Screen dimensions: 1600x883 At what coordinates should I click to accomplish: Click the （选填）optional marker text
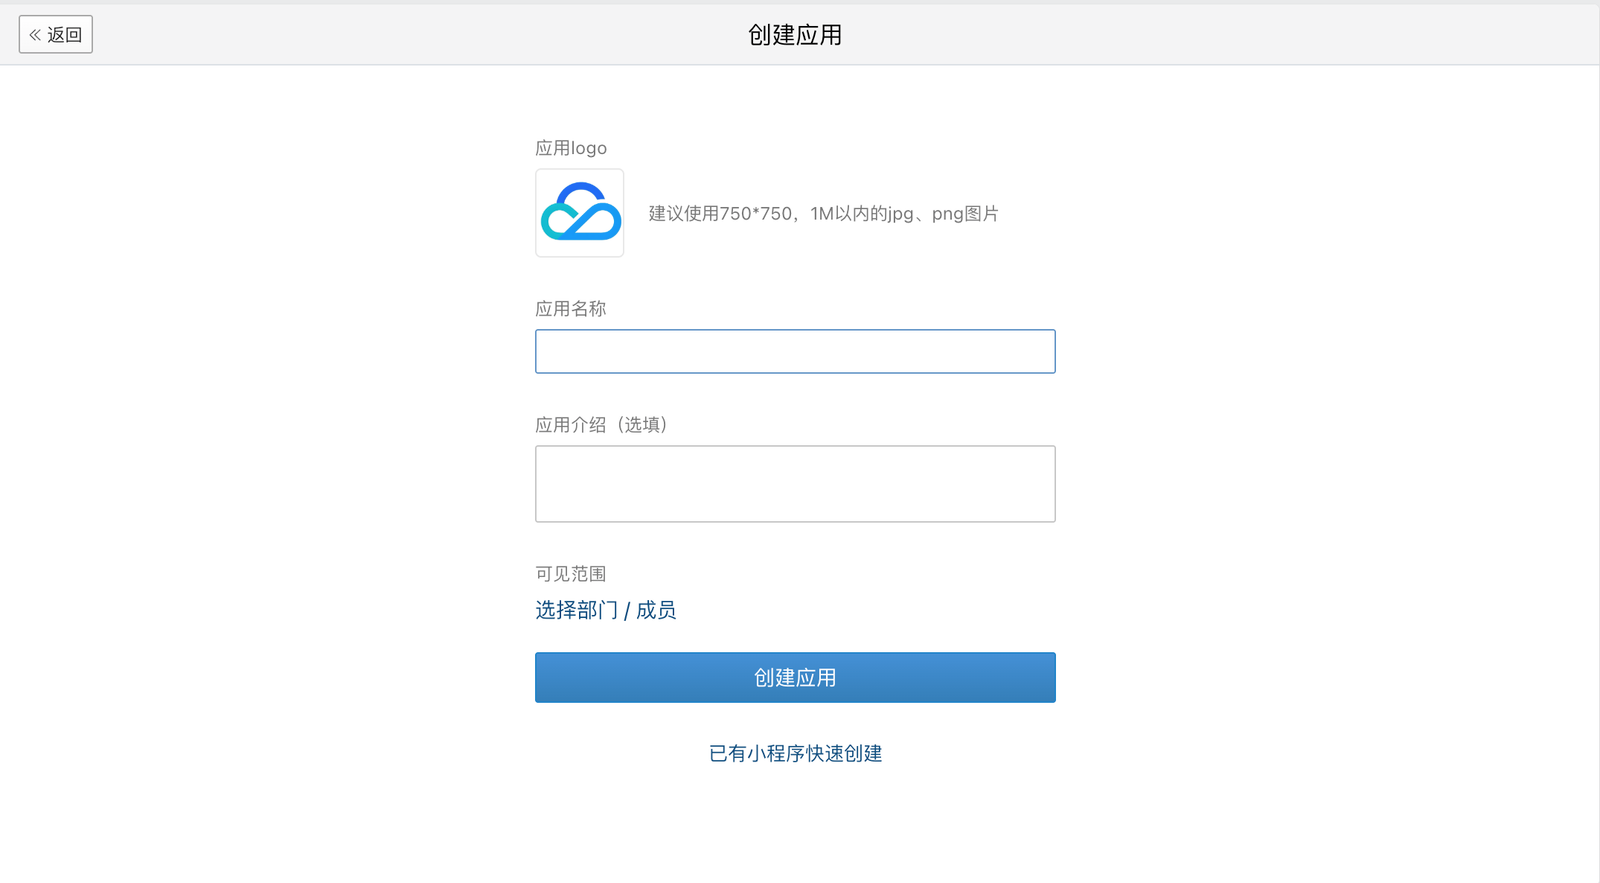pos(641,425)
